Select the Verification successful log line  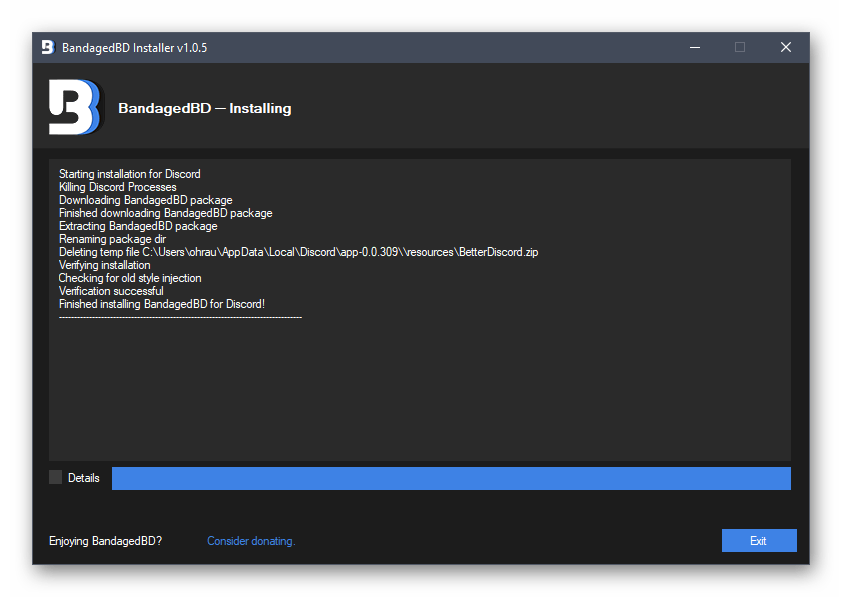110,291
